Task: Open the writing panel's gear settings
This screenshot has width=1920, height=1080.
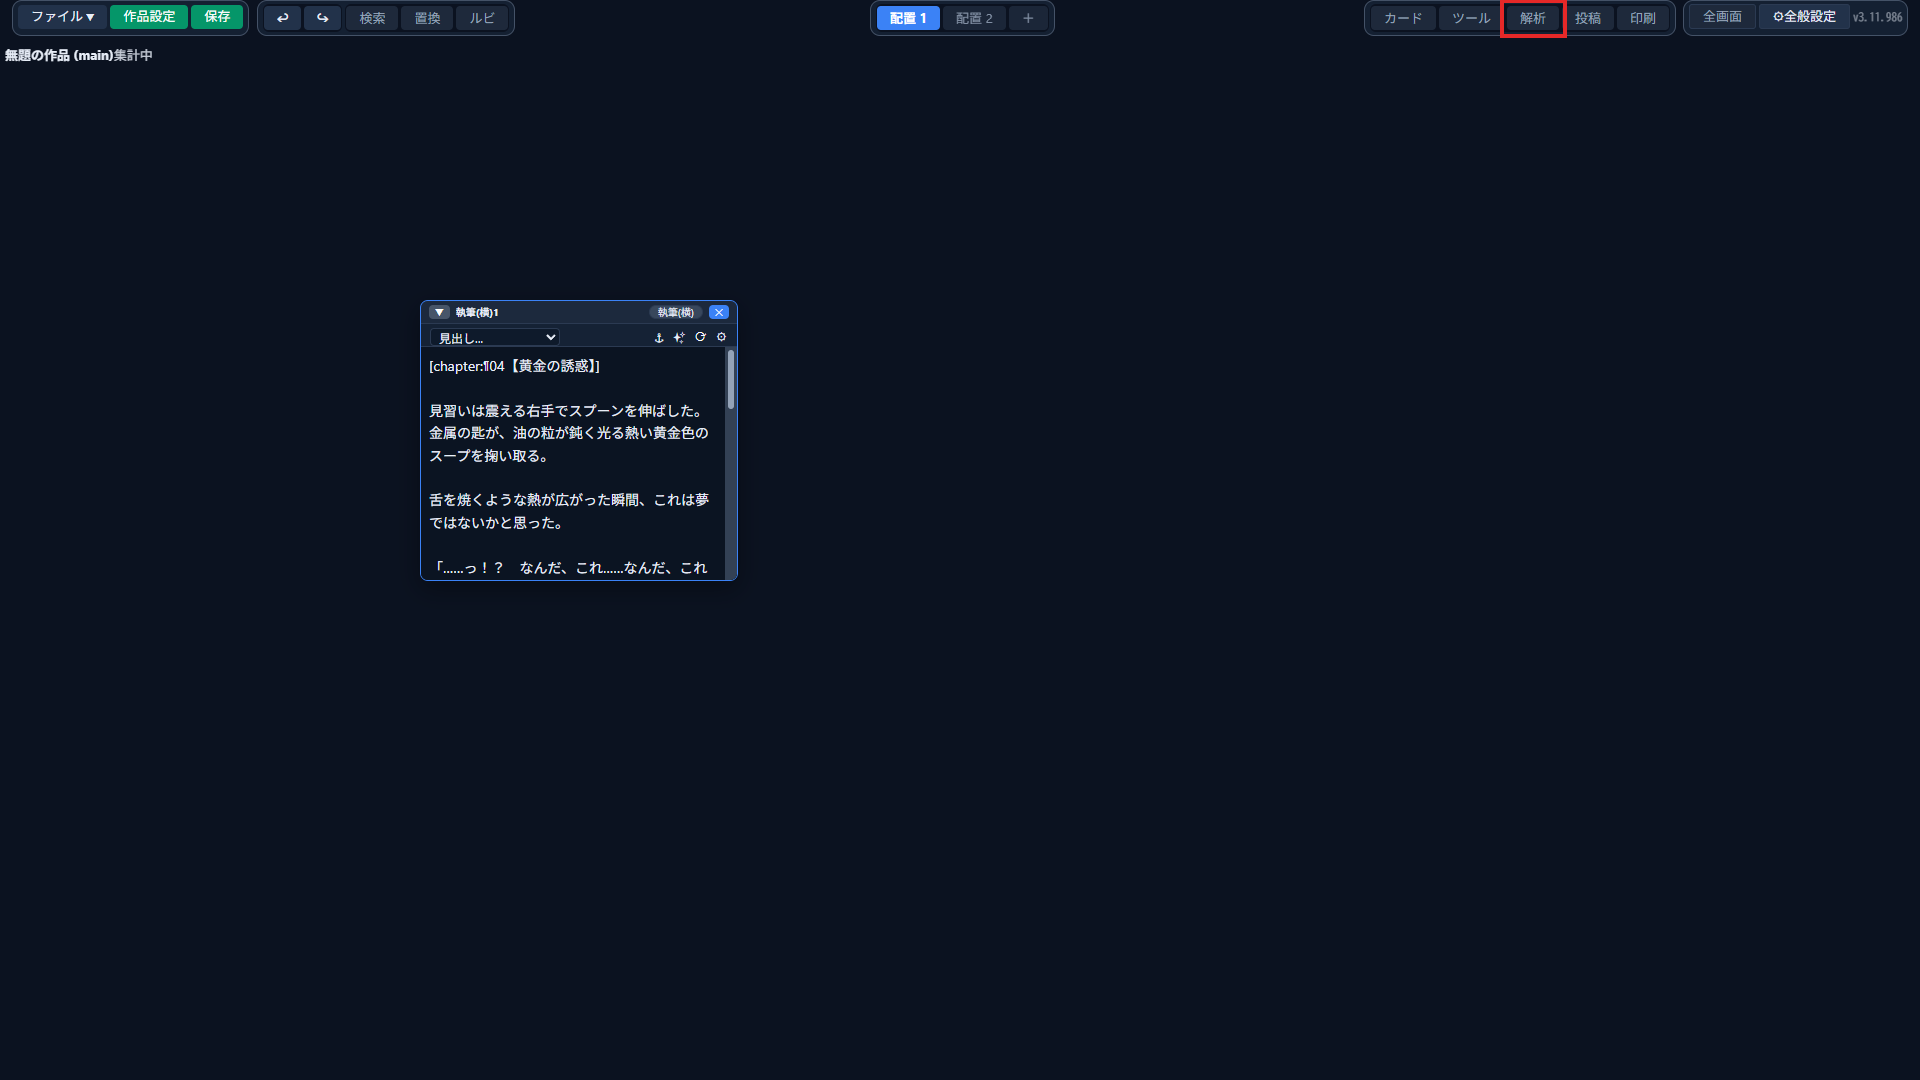Action: pos(721,337)
